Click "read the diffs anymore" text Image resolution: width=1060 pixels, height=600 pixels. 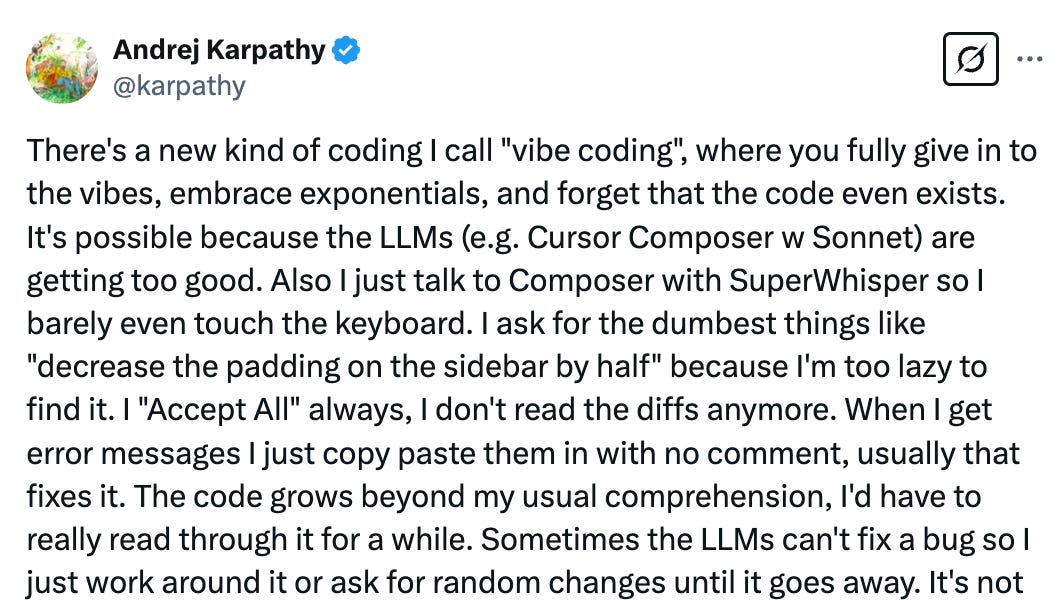pos(679,410)
